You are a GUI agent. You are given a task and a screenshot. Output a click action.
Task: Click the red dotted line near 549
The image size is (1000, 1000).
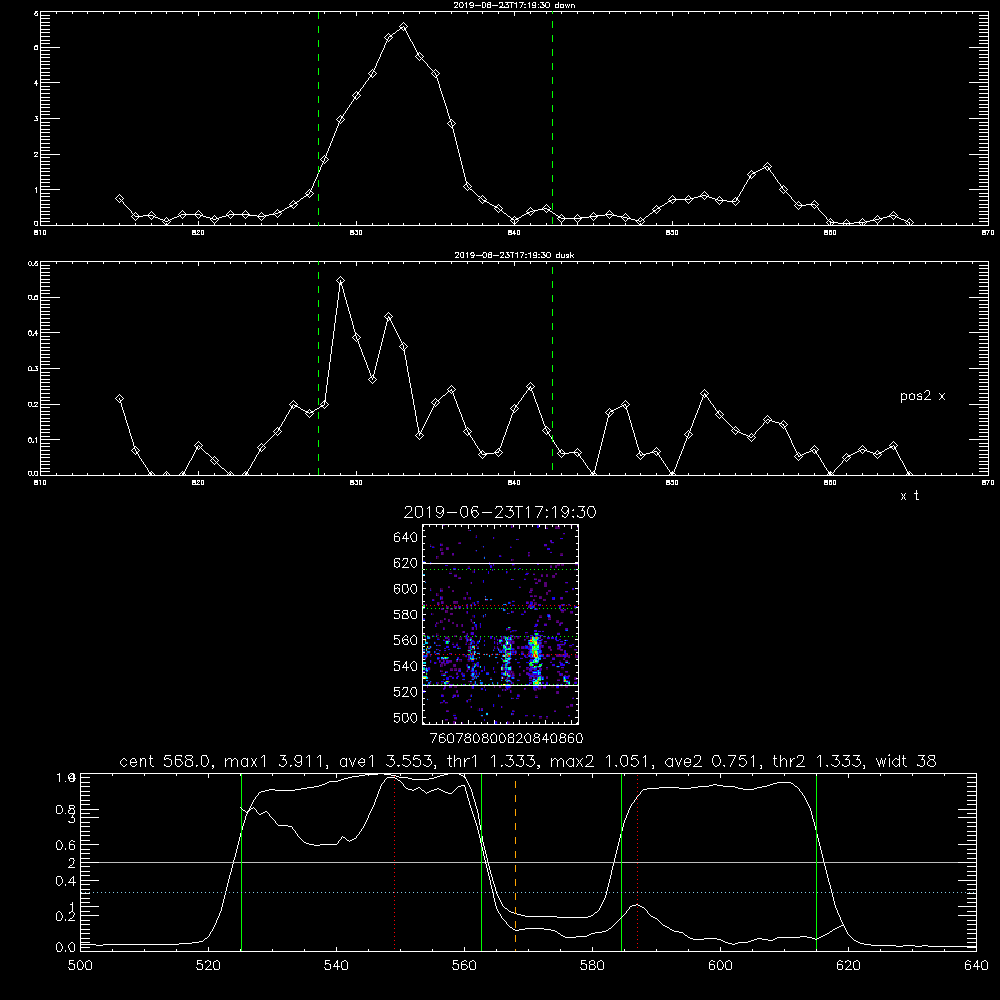point(395,862)
